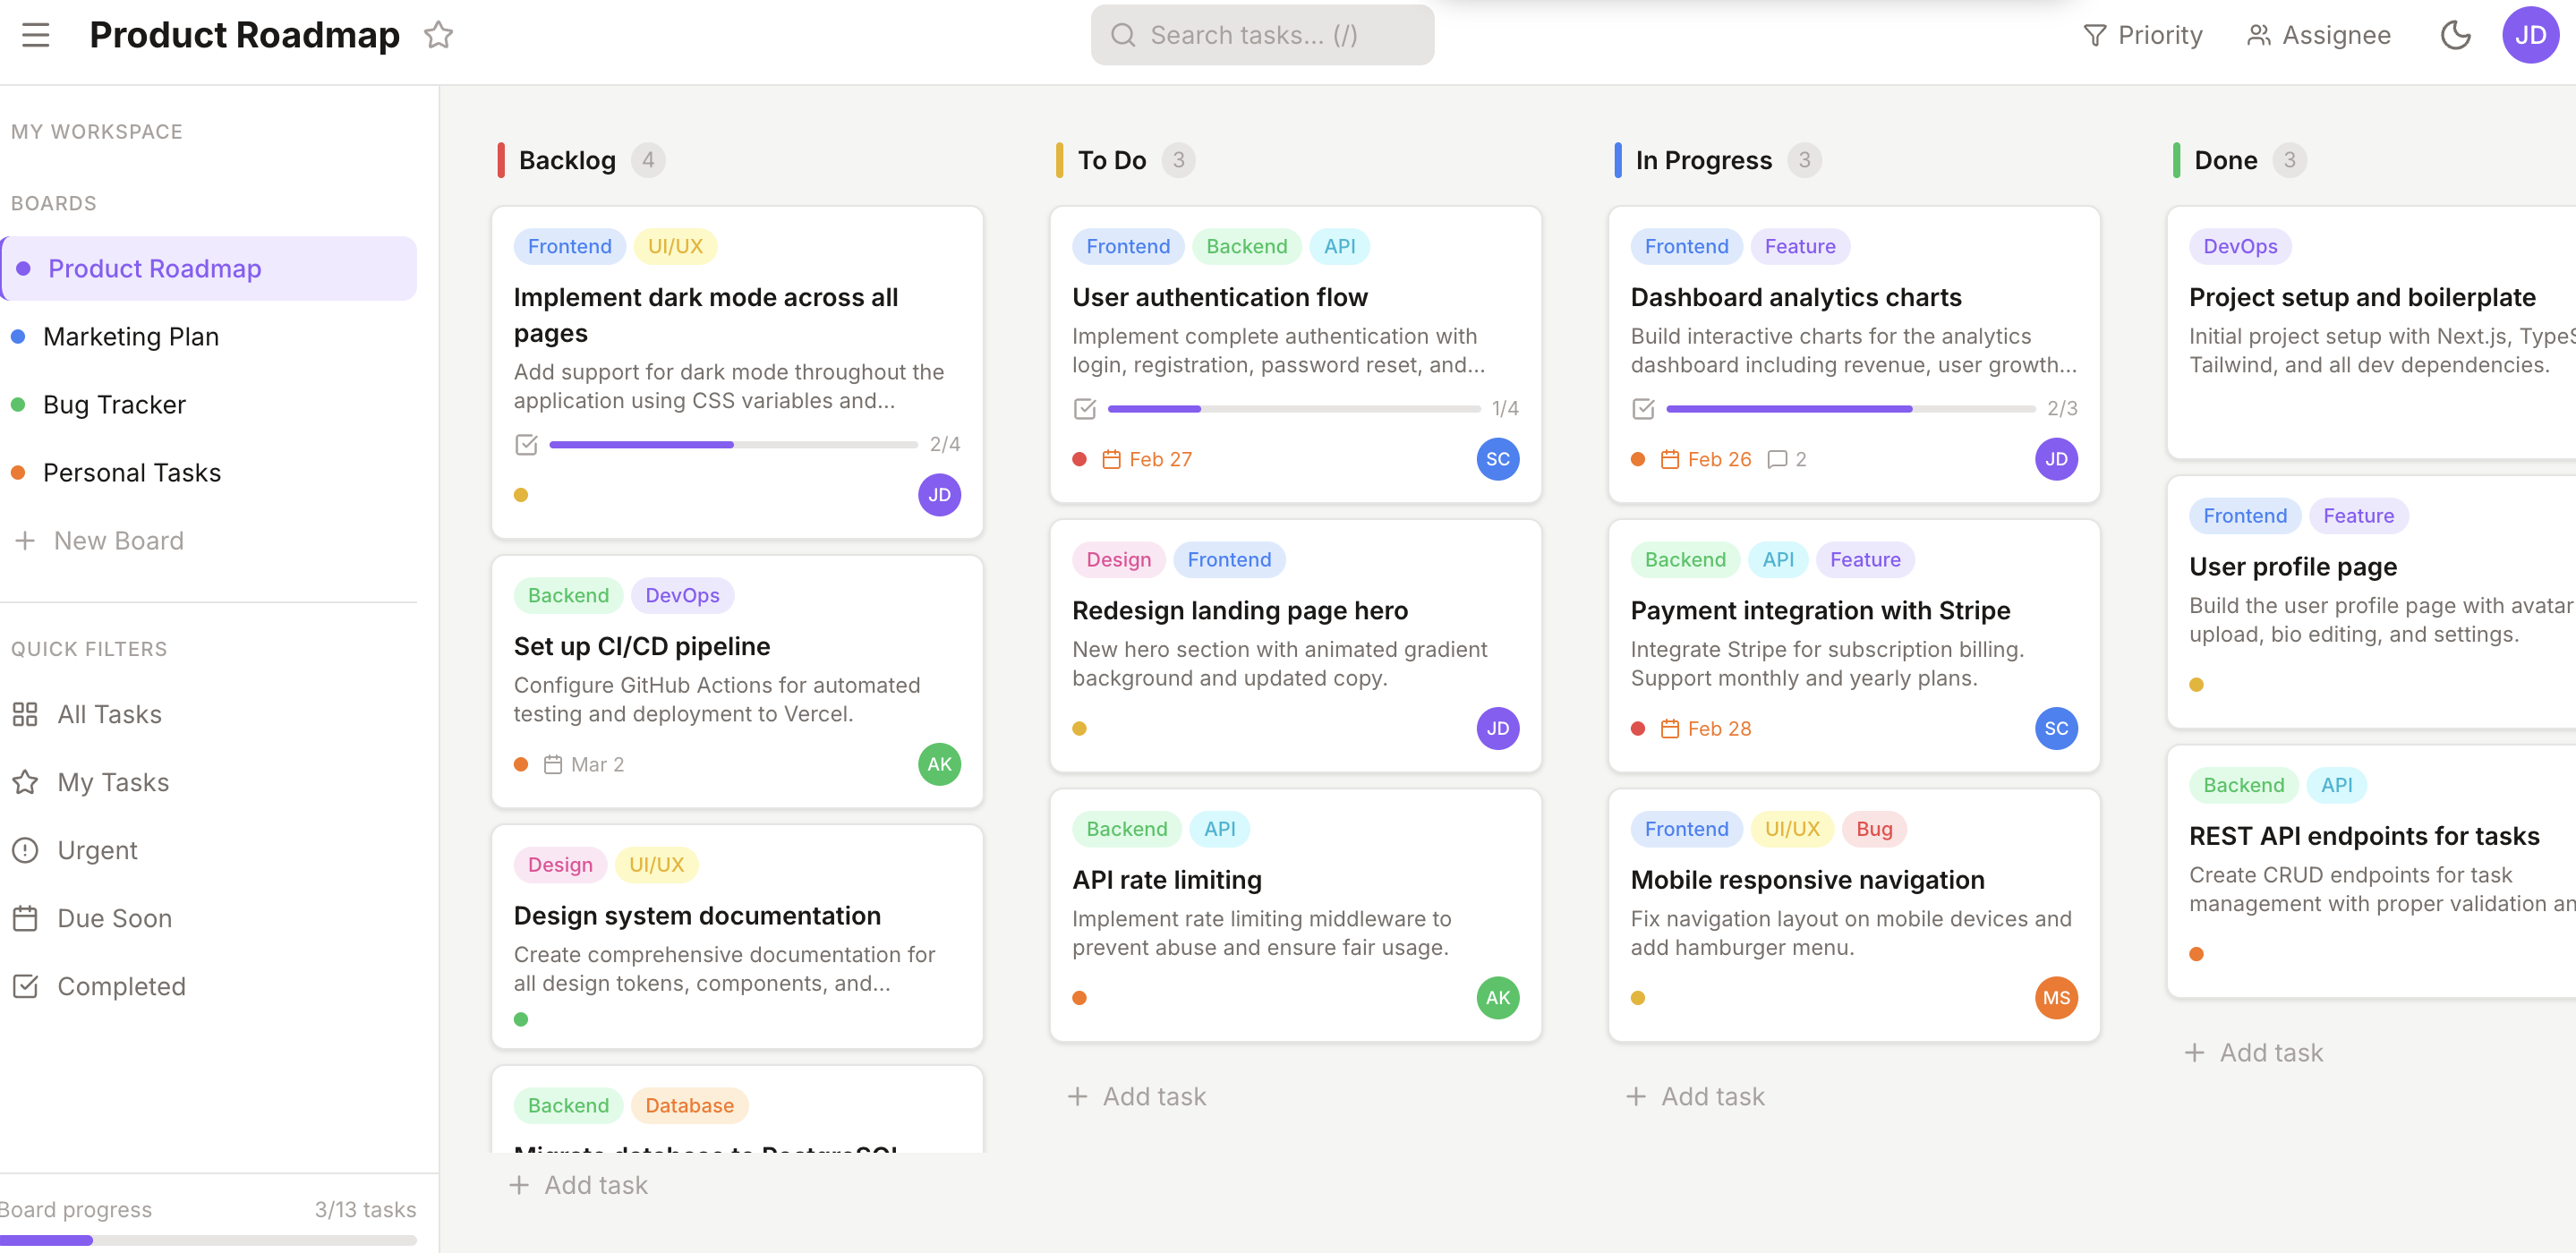Toggle the subtask checklist on Dashboard analytics charts
The width and height of the screenshot is (2576, 1253).
1644,408
